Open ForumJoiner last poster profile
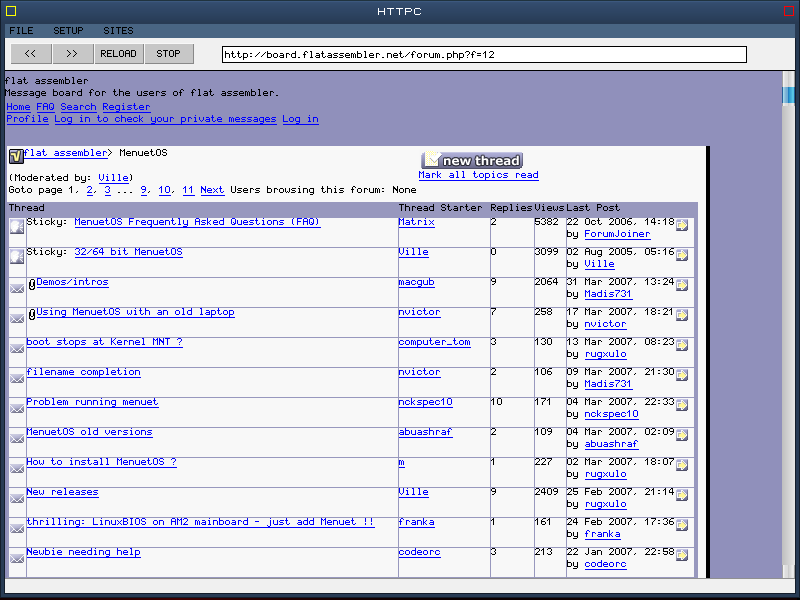The image size is (800, 600). pyautogui.click(x=617, y=234)
